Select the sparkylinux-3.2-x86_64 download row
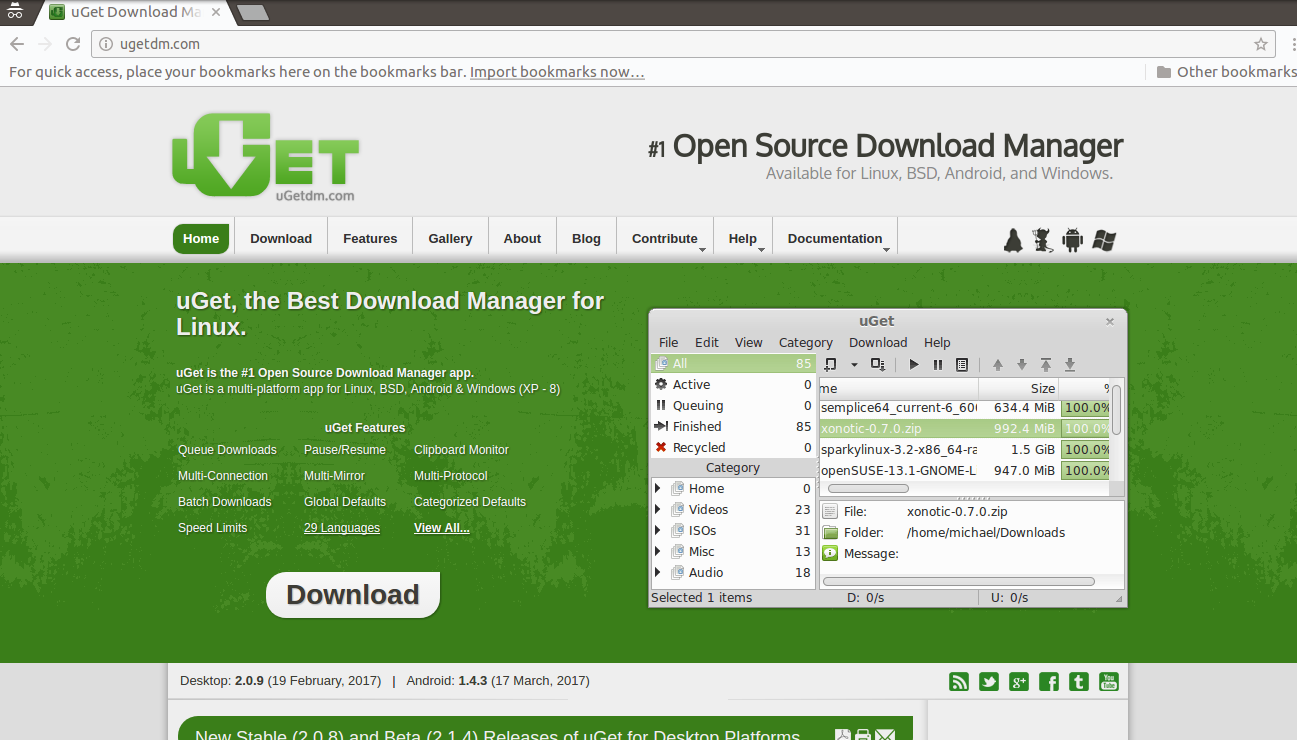The image size is (1297, 740). click(965, 450)
